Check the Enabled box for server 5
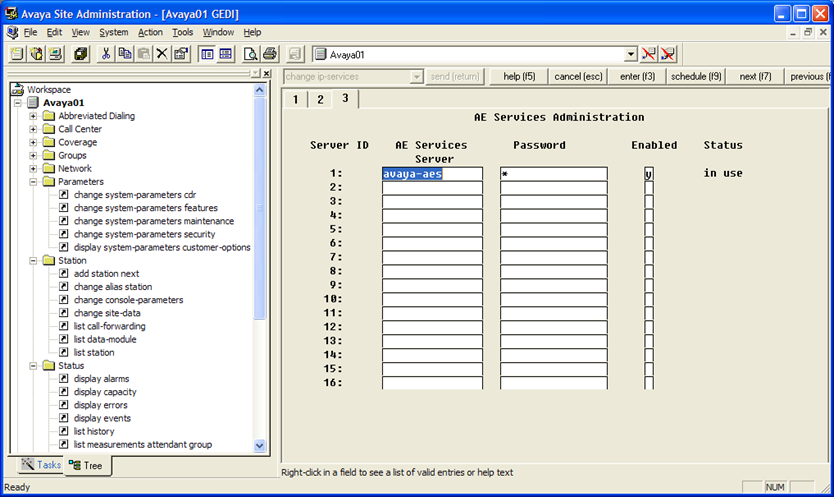 [649, 229]
